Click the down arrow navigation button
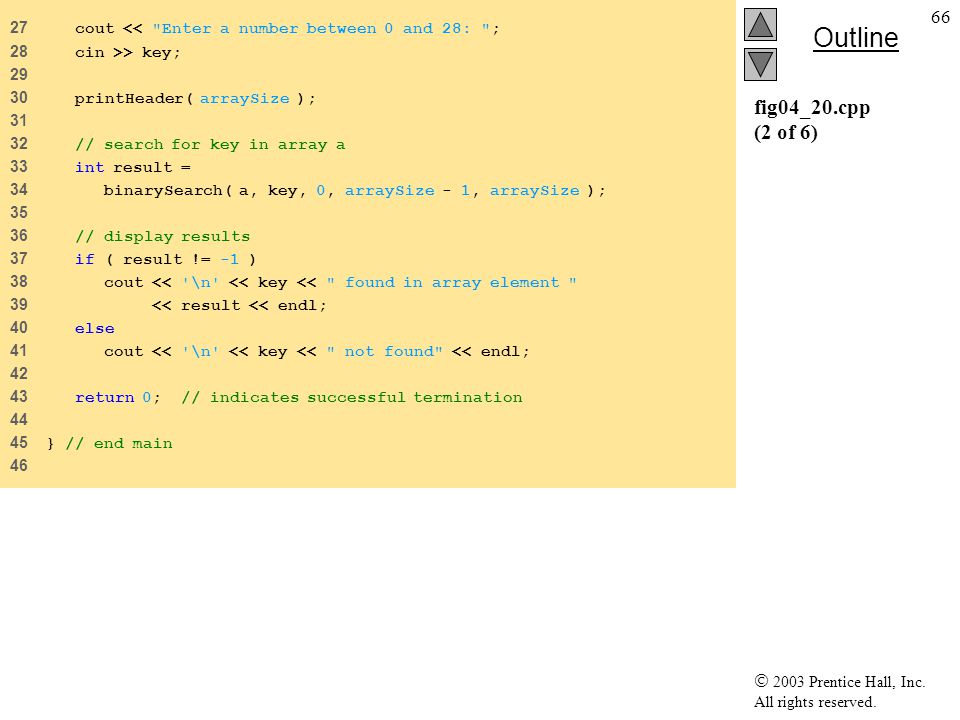 point(760,64)
